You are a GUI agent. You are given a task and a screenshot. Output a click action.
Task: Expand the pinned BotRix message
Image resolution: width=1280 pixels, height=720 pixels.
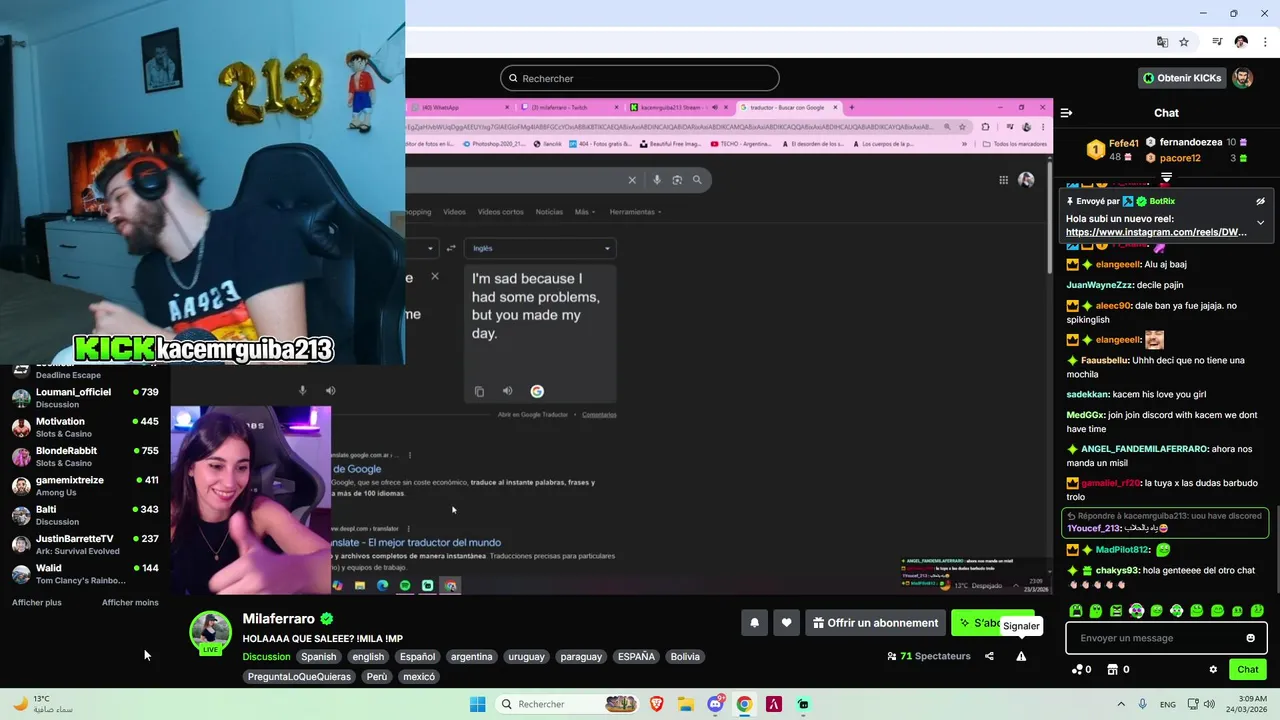(x=1260, y=222)
